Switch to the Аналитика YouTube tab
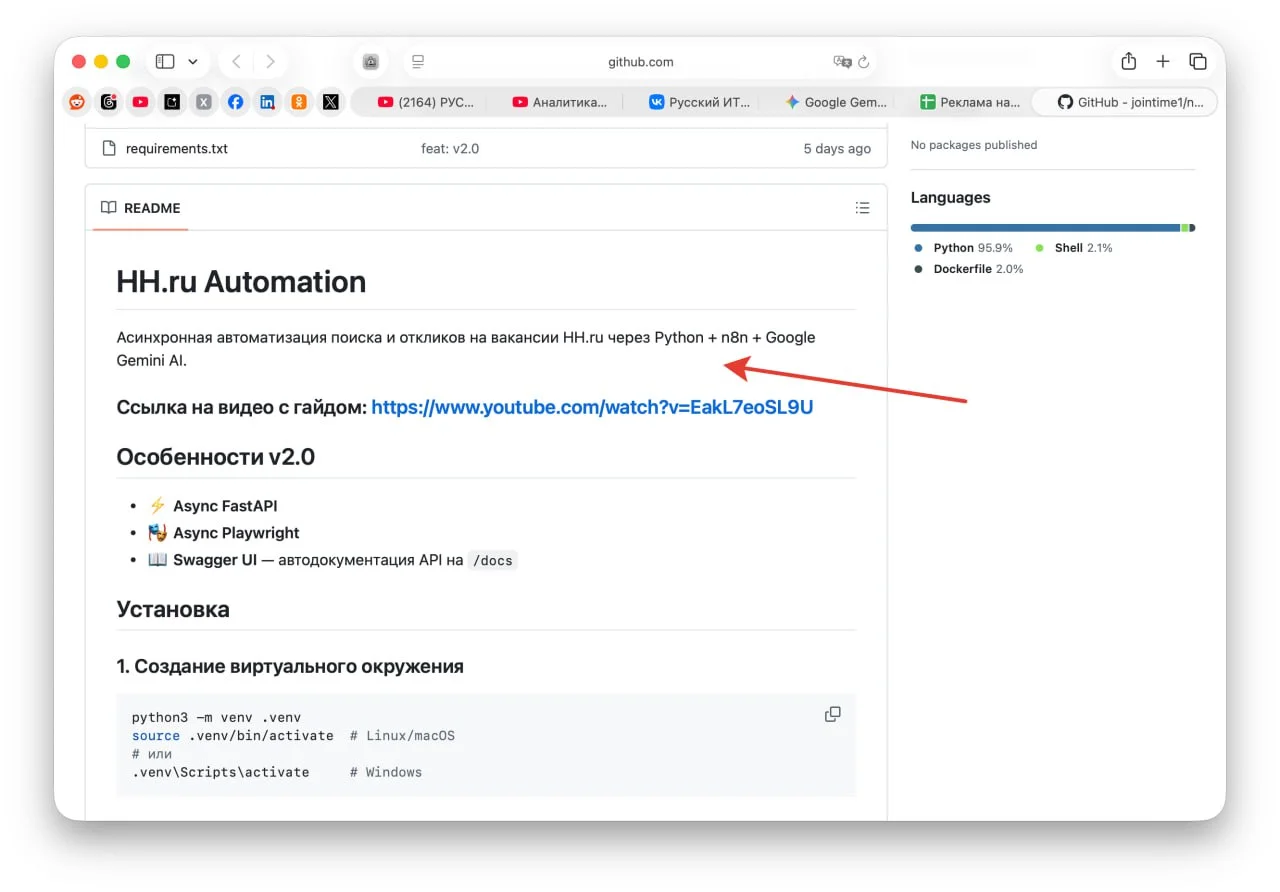The width and height of the screenshot is (1280, 892). (x=561, y=102)
